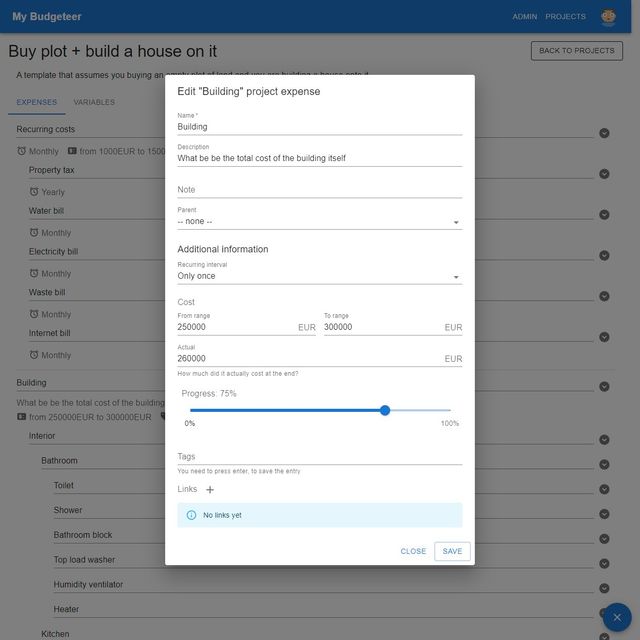Click the "No links yet" message
This screenshot has width=640, height=640.
click(222, 515)
